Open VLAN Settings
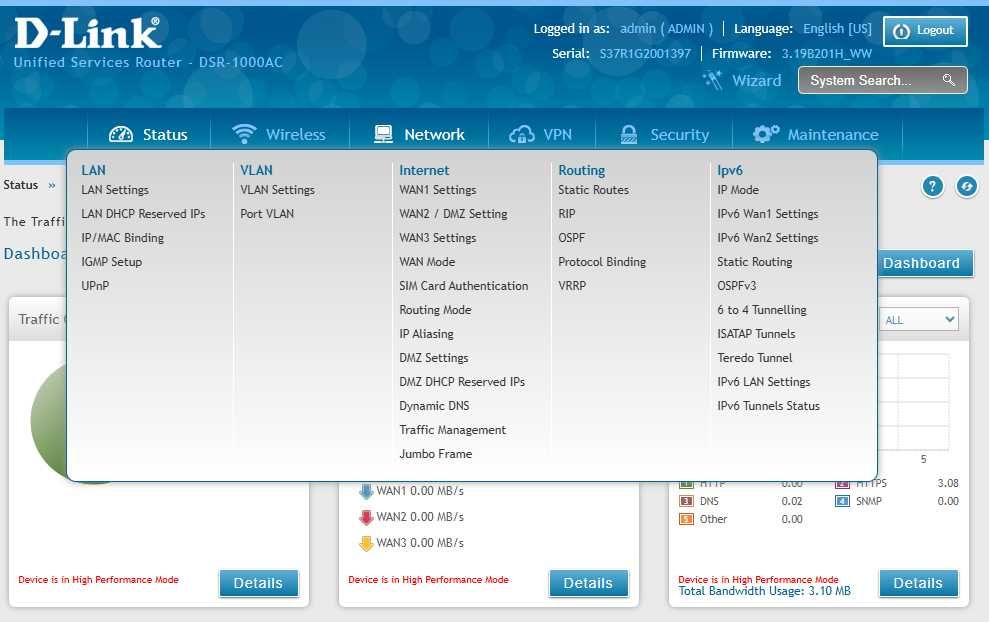The width and height of the screenshot is (989, 622). click(x=278, y=190)
